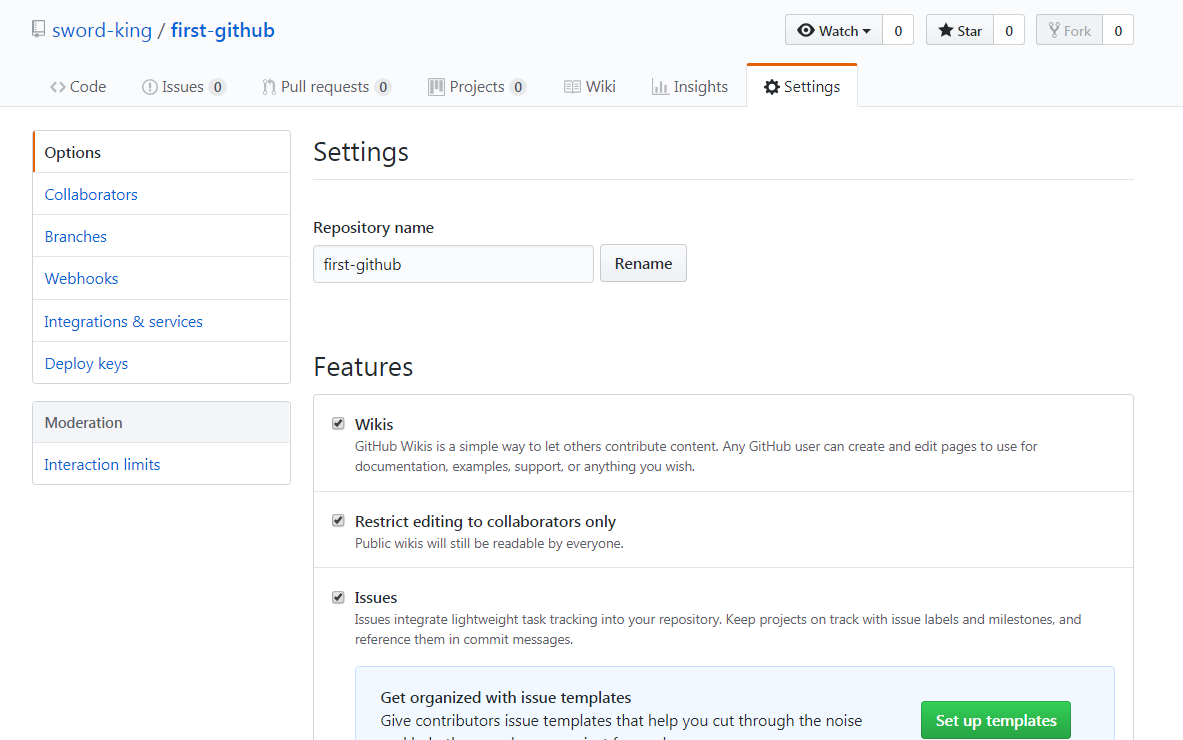Open the sword-king owner profile link

pos(102,30)
